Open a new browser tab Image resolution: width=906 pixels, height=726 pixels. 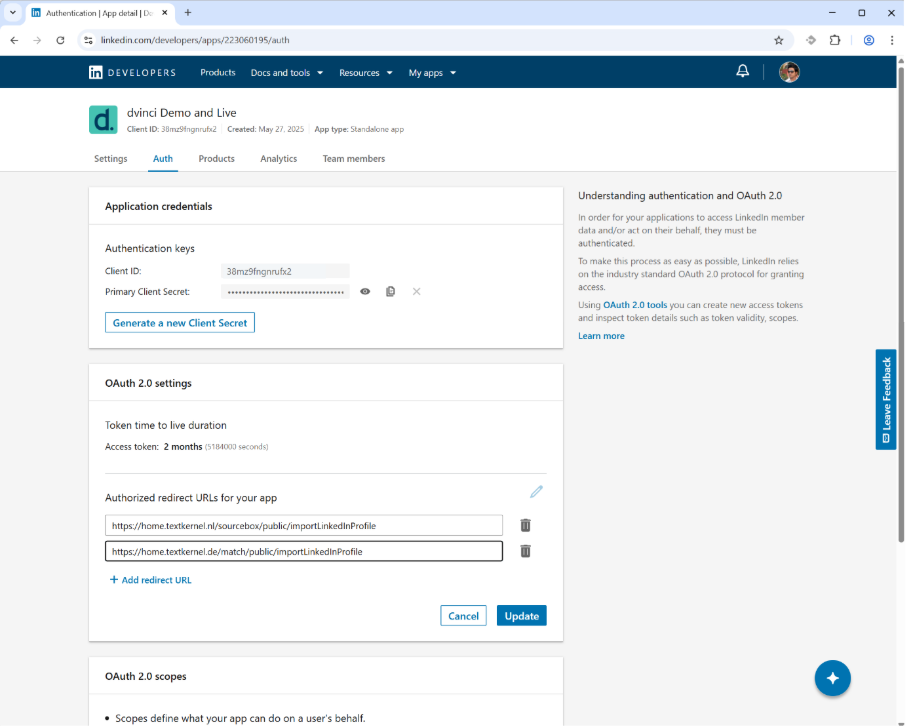coord(188,13)
